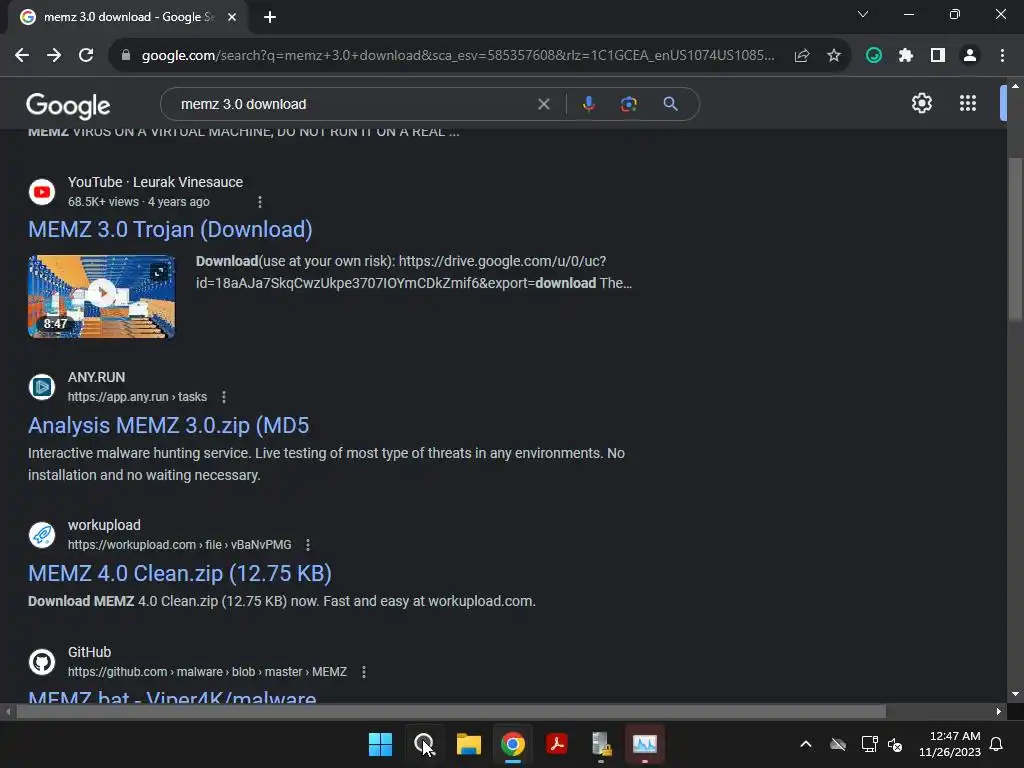Open the notification bell
Screen dimensions: 1024x768
997,744
